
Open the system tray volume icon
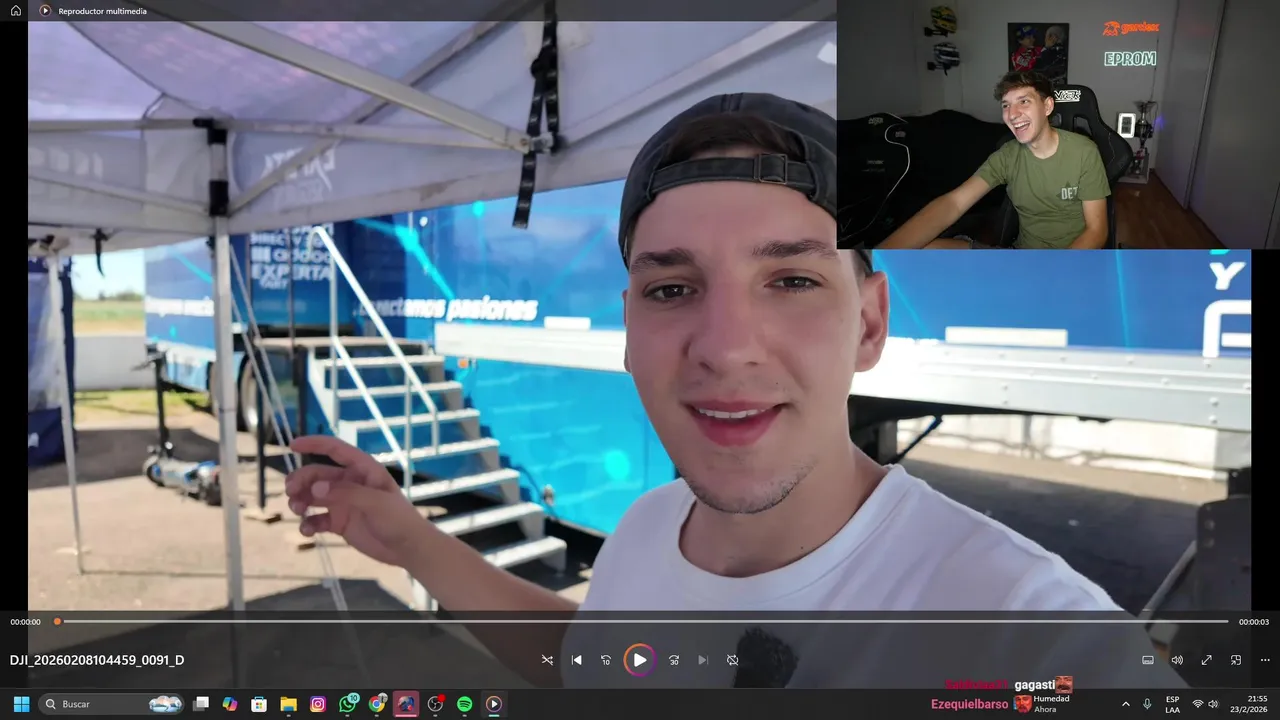point(1214,704)
